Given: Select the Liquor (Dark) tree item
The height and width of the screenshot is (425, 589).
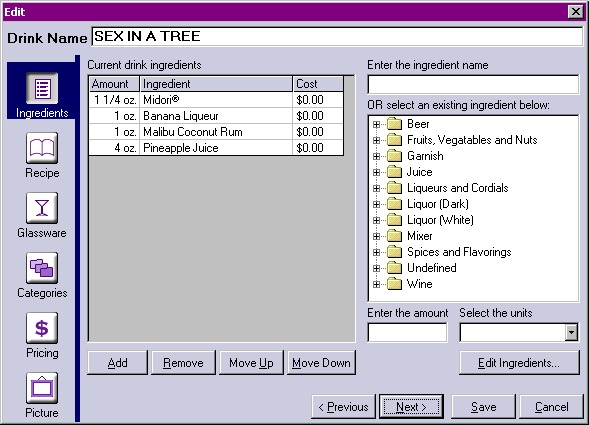Looking at the screenshot, I should point(438,204).
